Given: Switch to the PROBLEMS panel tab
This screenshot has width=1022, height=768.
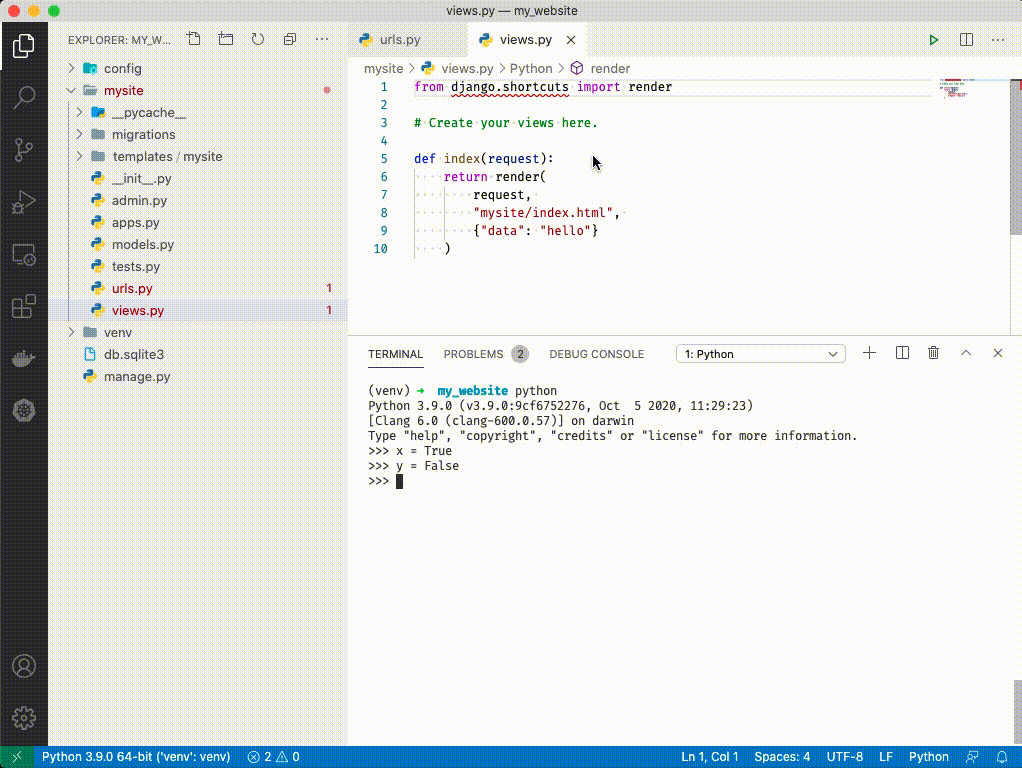Looking at the screenshot, I should [x=473, y=354].
